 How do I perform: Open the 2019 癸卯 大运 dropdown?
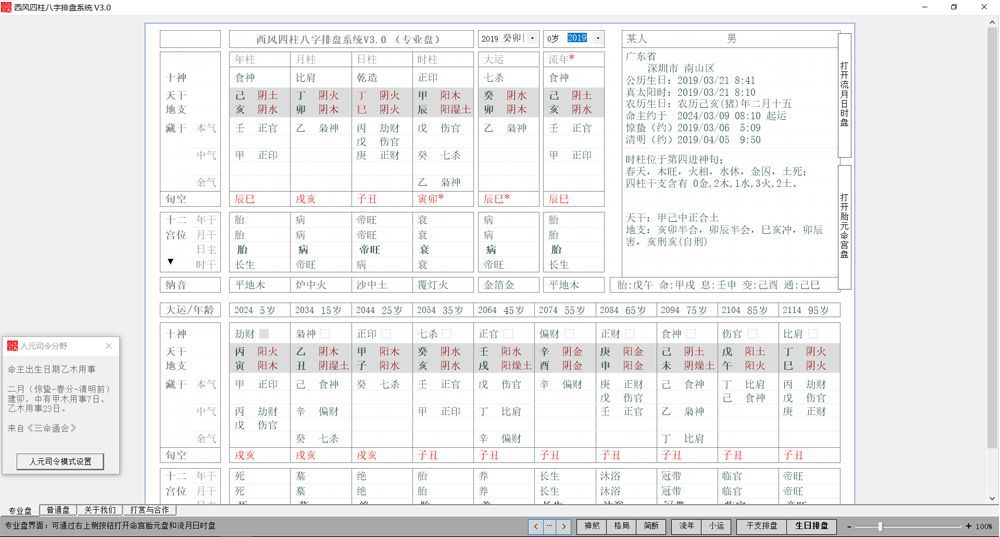pos(533,38)
